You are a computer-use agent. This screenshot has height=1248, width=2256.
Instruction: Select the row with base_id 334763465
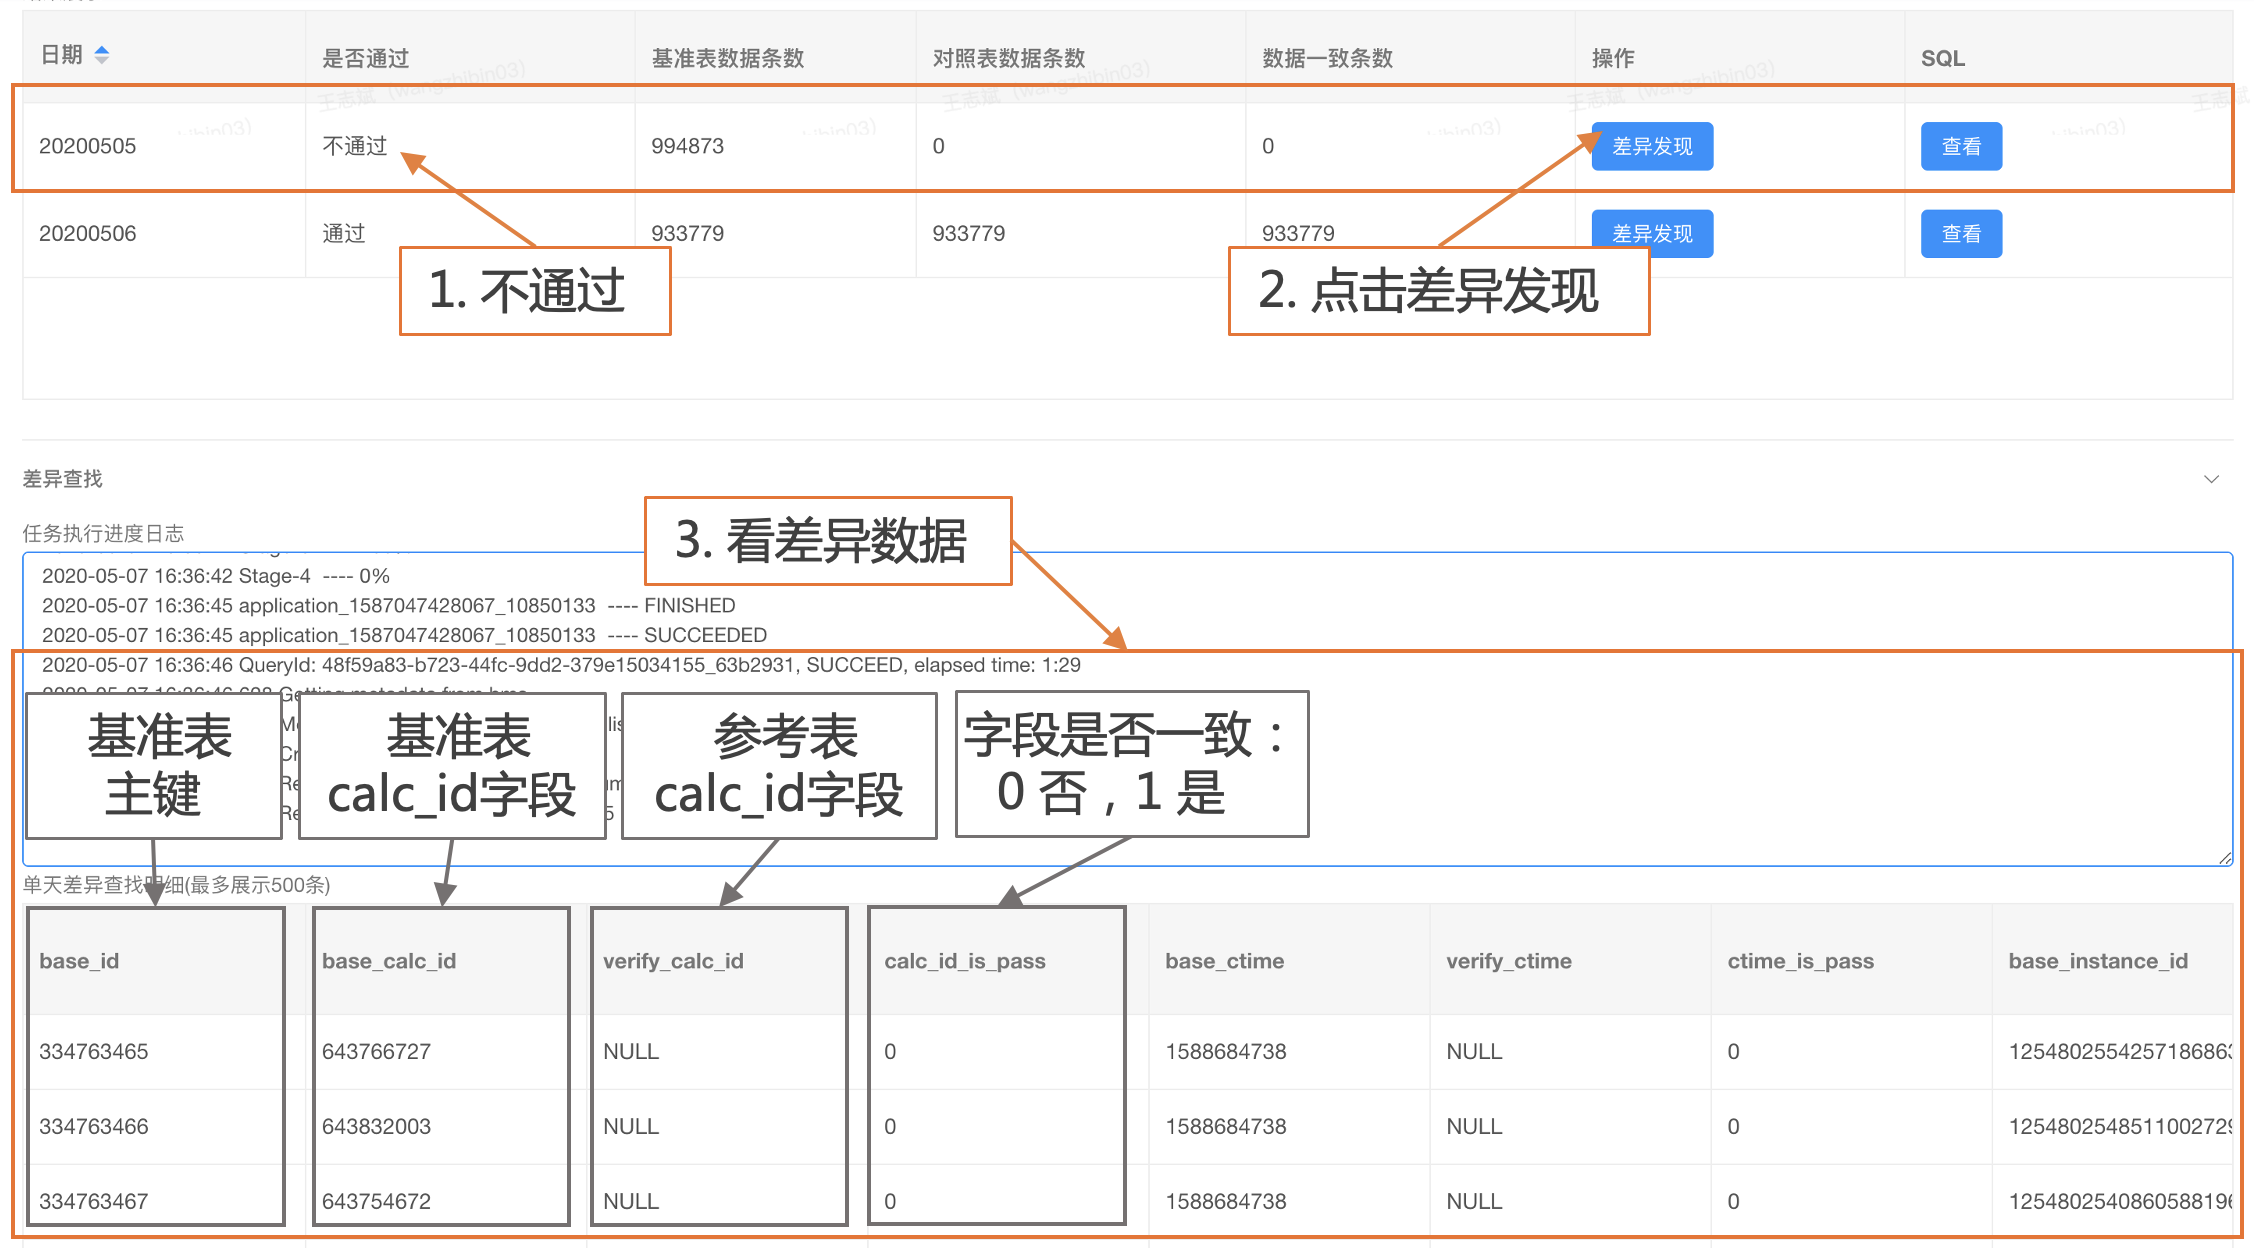click(94, 1051)
